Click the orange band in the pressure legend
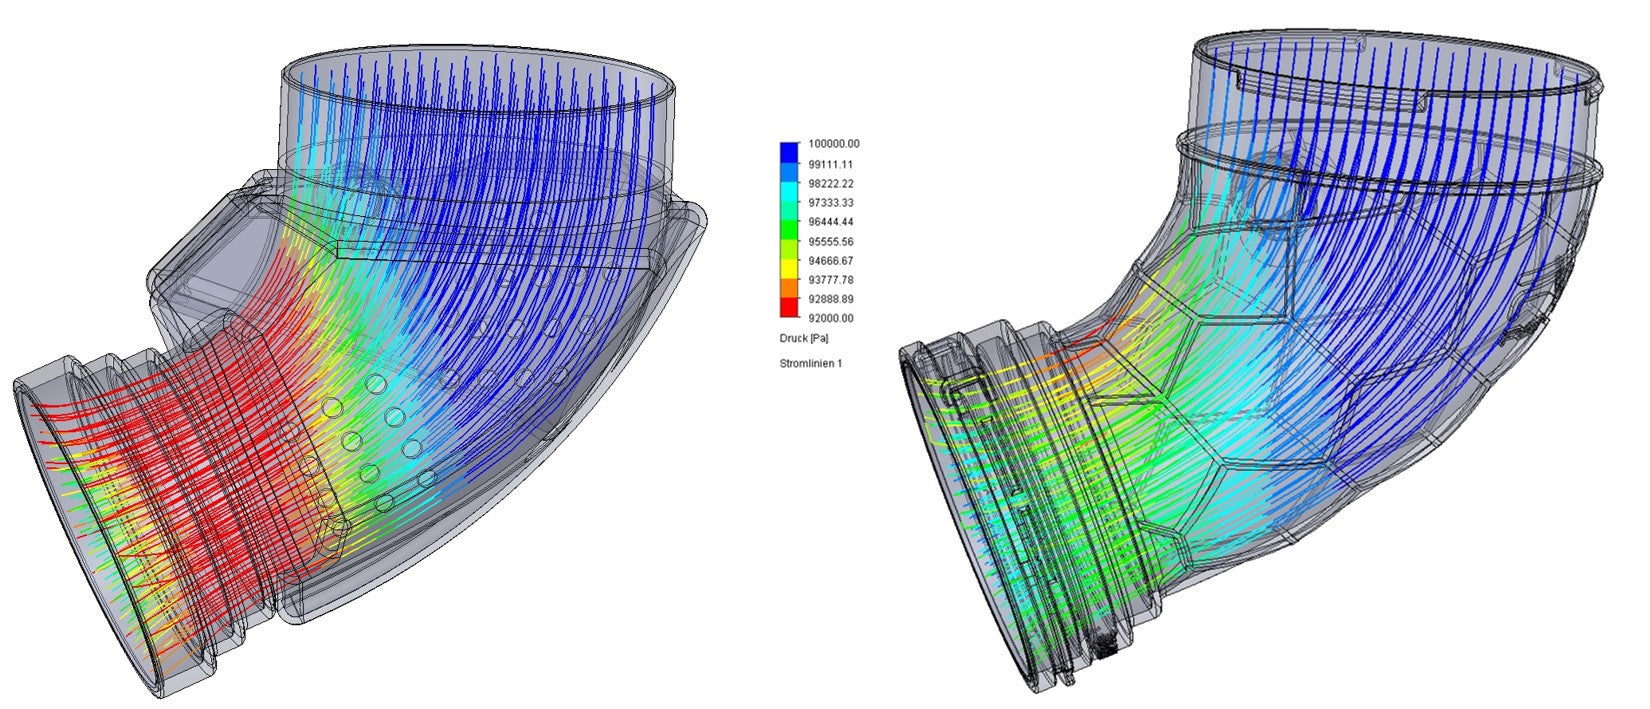 pyautogui.click(x=789, y=290)
